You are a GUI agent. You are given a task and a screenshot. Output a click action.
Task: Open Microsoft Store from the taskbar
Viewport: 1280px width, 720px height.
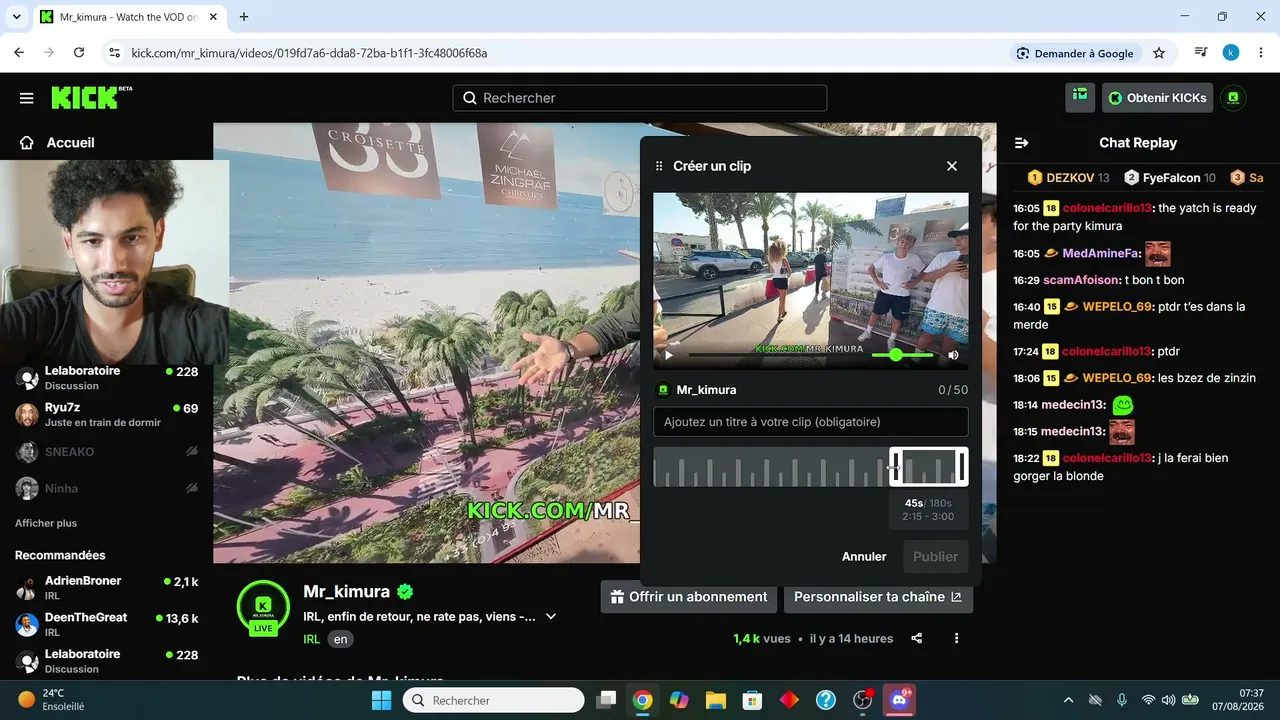[752, 700]
